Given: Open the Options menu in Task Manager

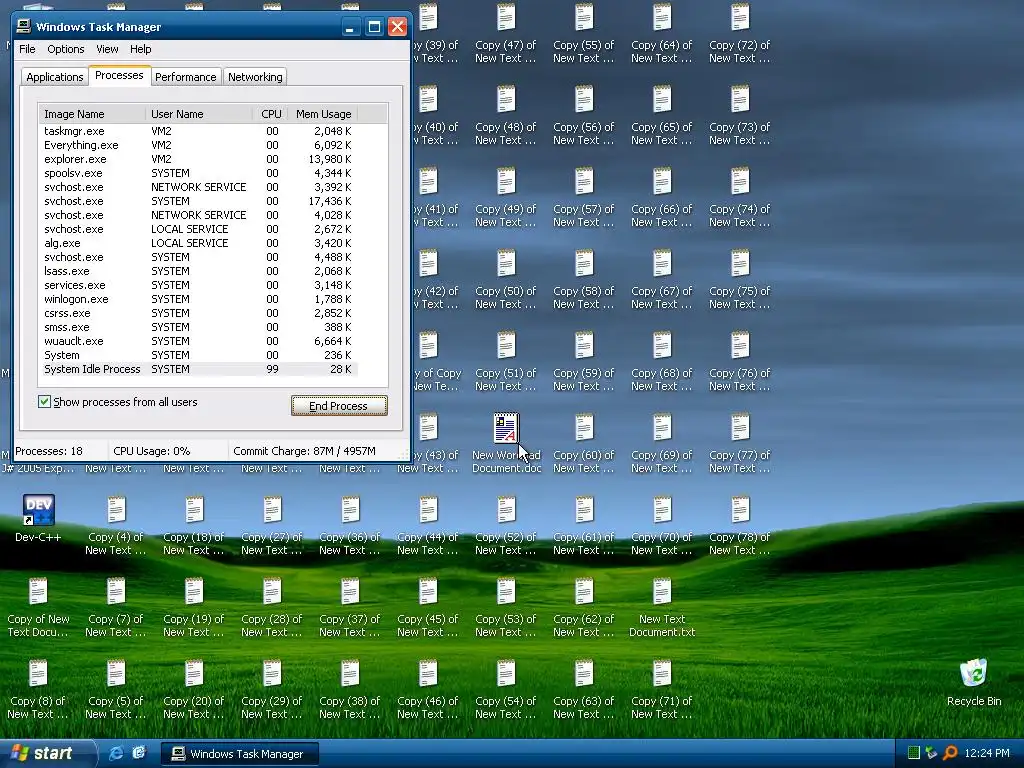Looking at the screenshot, I should [65, 49].
